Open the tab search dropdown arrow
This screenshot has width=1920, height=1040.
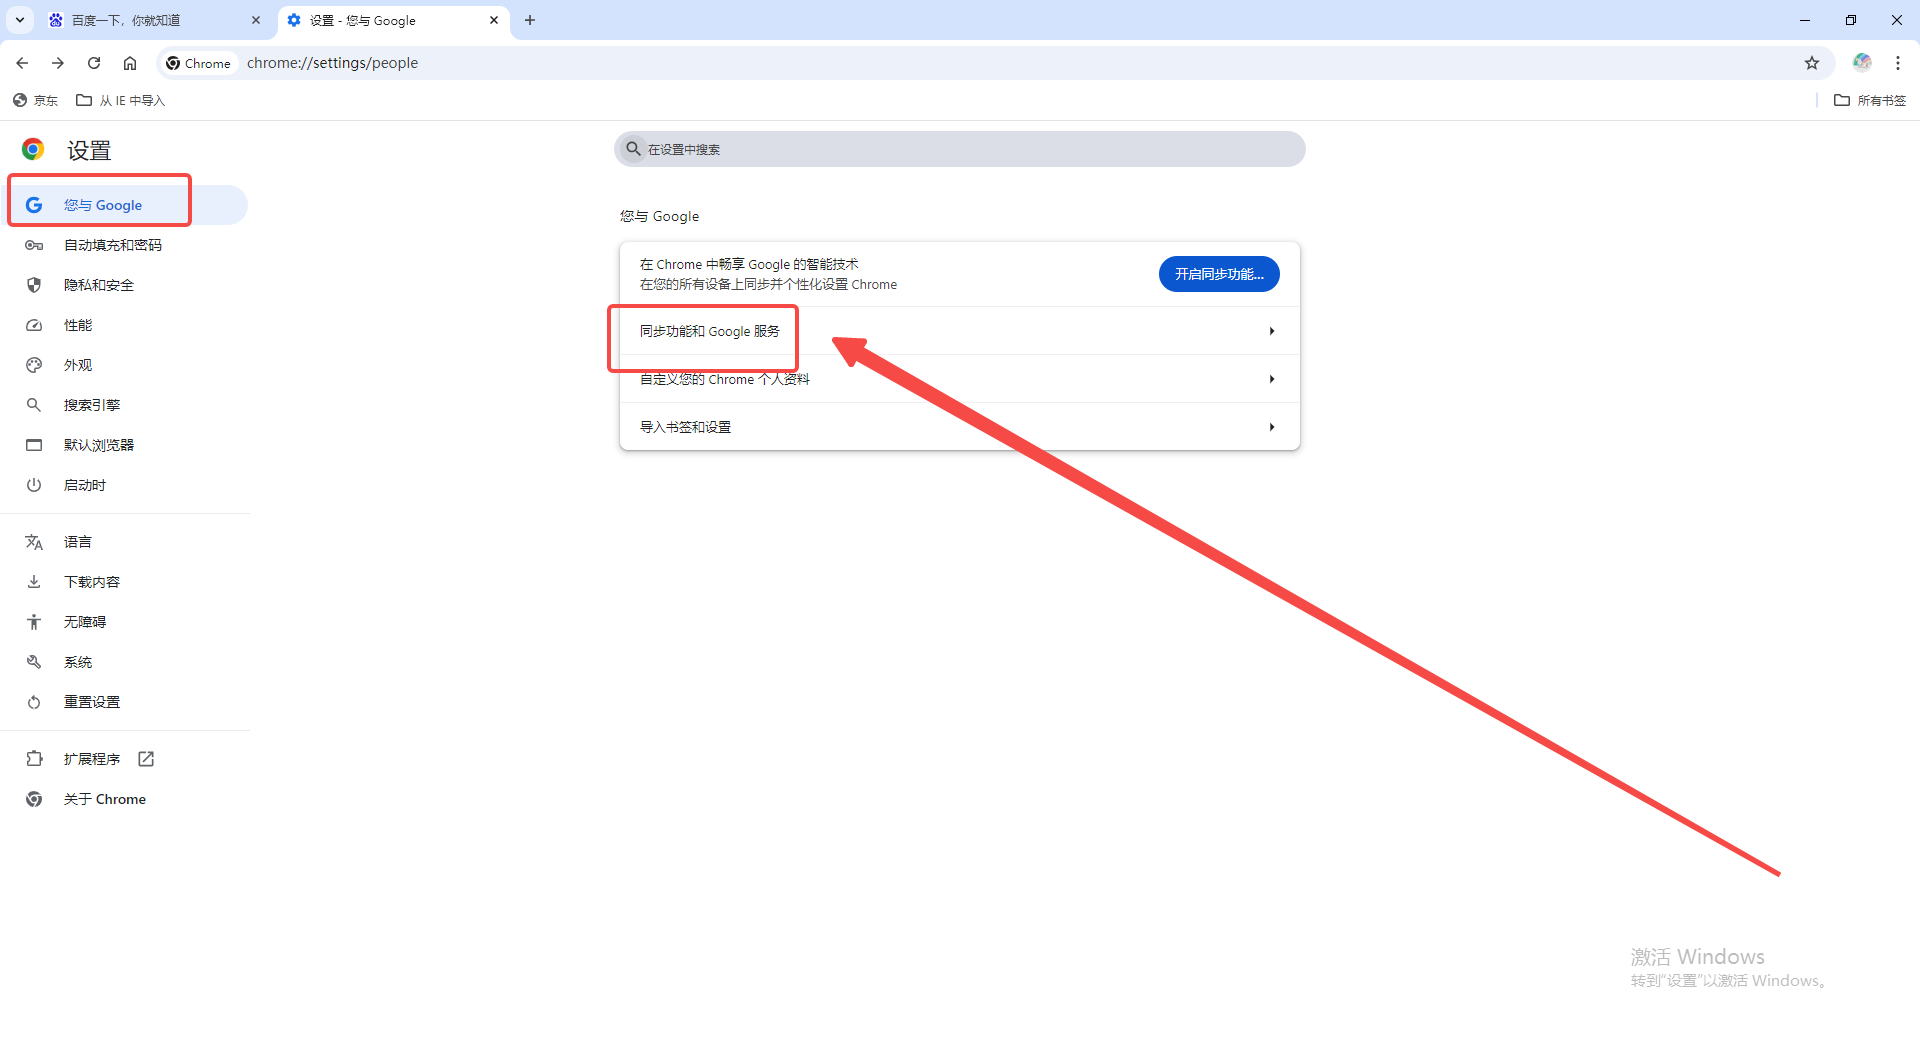tap(20, 20)
